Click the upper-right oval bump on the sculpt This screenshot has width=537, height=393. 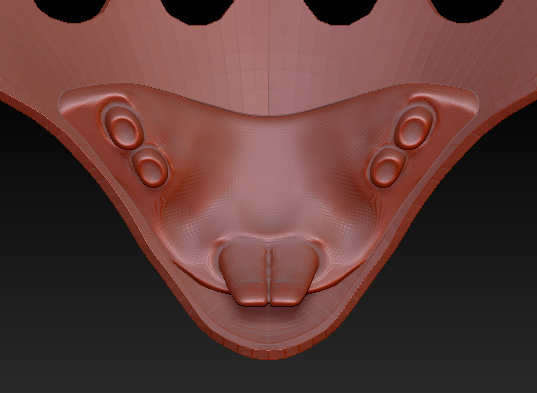click(x=413, y=127)
